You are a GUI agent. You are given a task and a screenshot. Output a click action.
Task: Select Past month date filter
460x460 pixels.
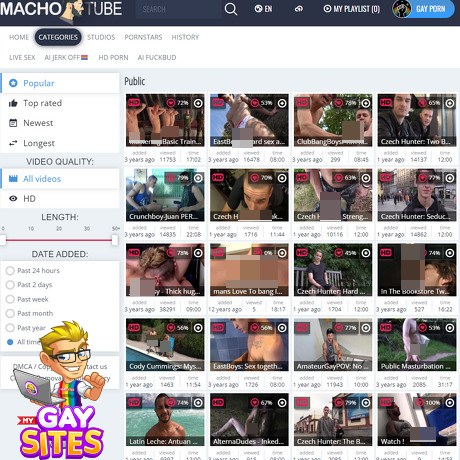click(29, 313)
